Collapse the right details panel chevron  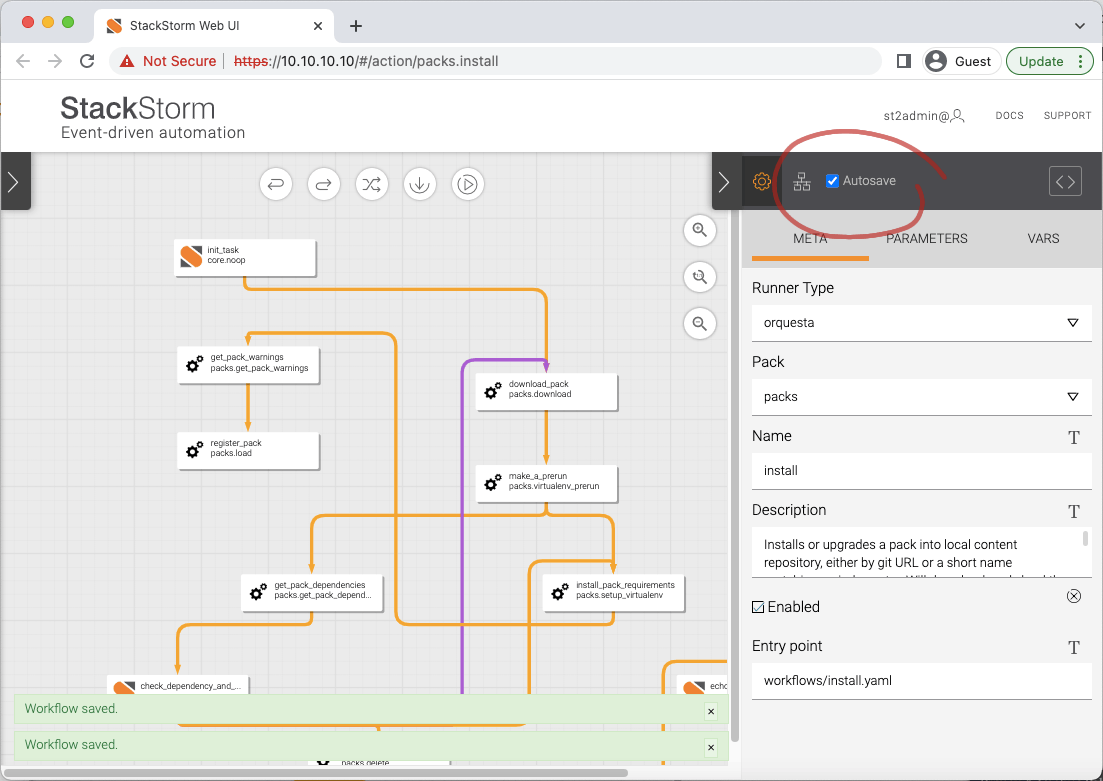[725, 182]
